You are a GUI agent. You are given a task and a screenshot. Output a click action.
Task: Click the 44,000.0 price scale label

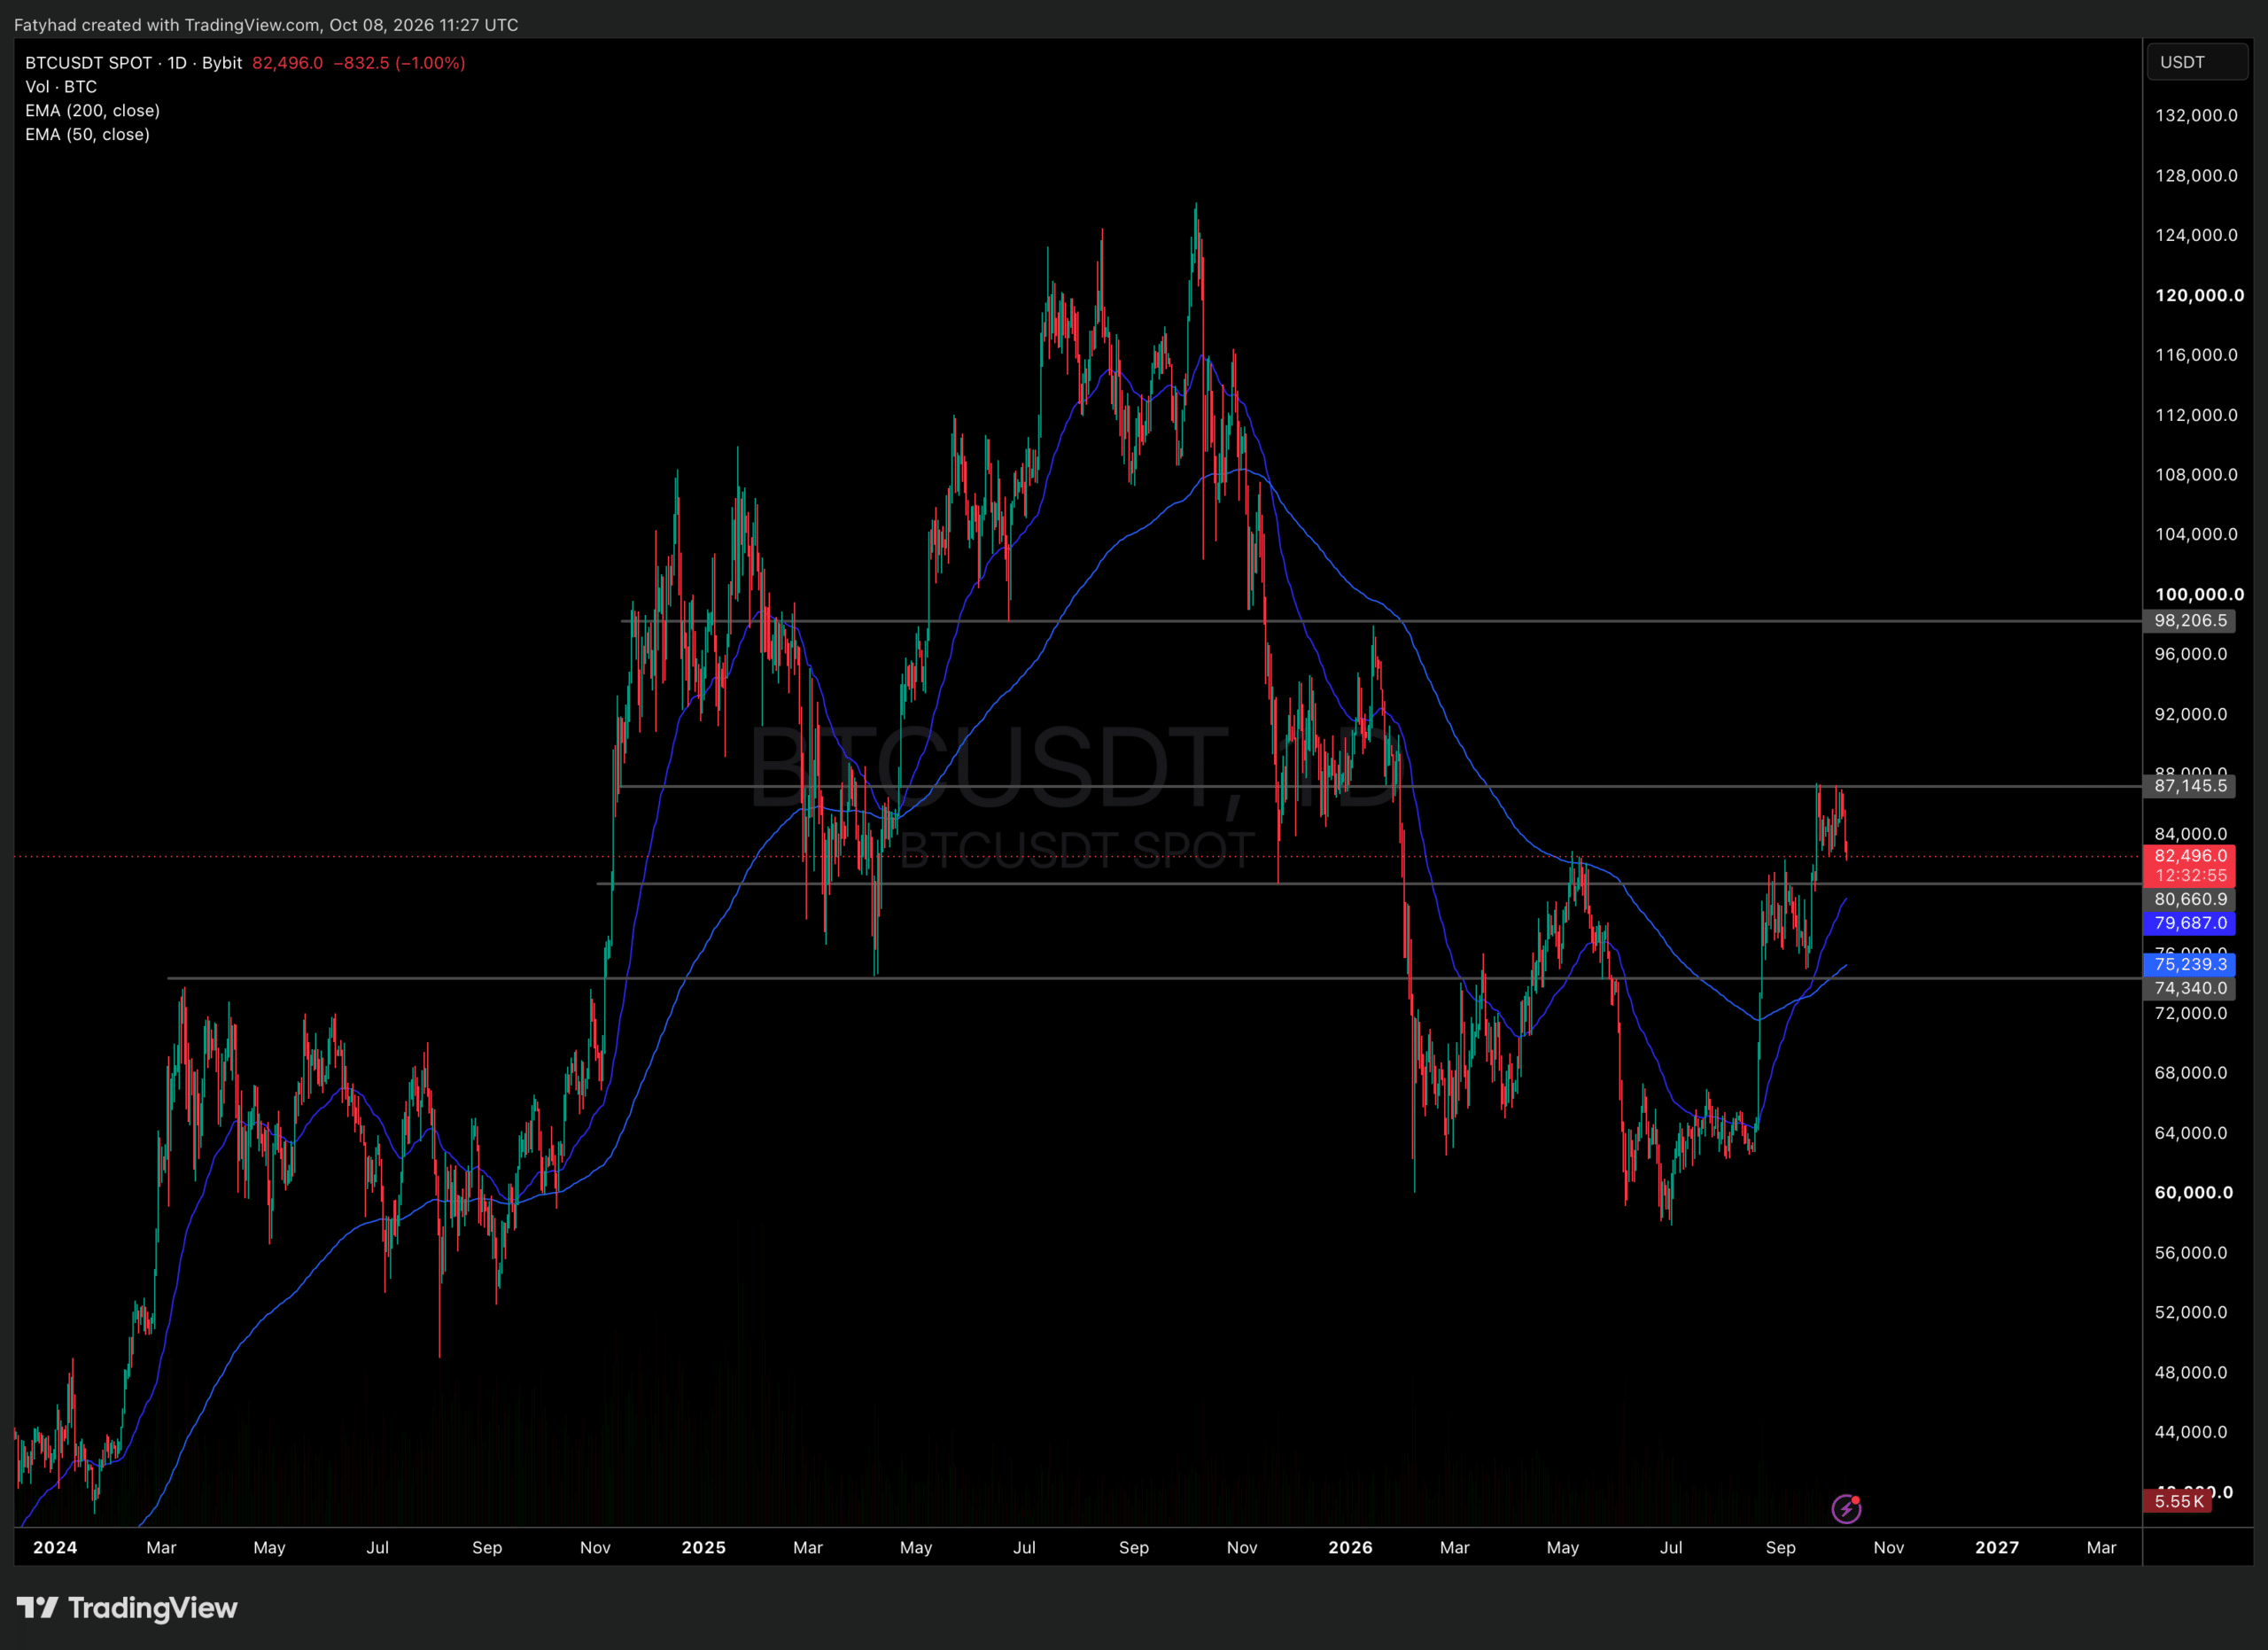coord(2191,1432)
